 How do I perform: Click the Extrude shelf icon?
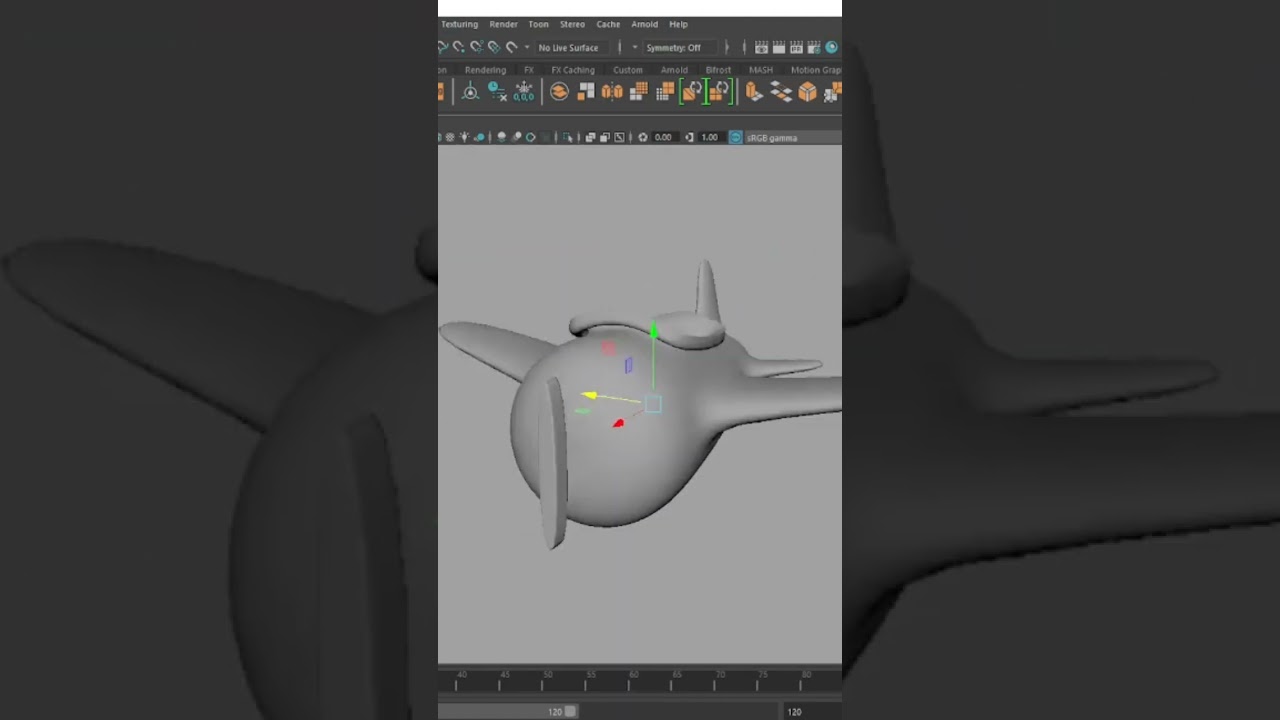pyautogui.click(x=754, y=91)
